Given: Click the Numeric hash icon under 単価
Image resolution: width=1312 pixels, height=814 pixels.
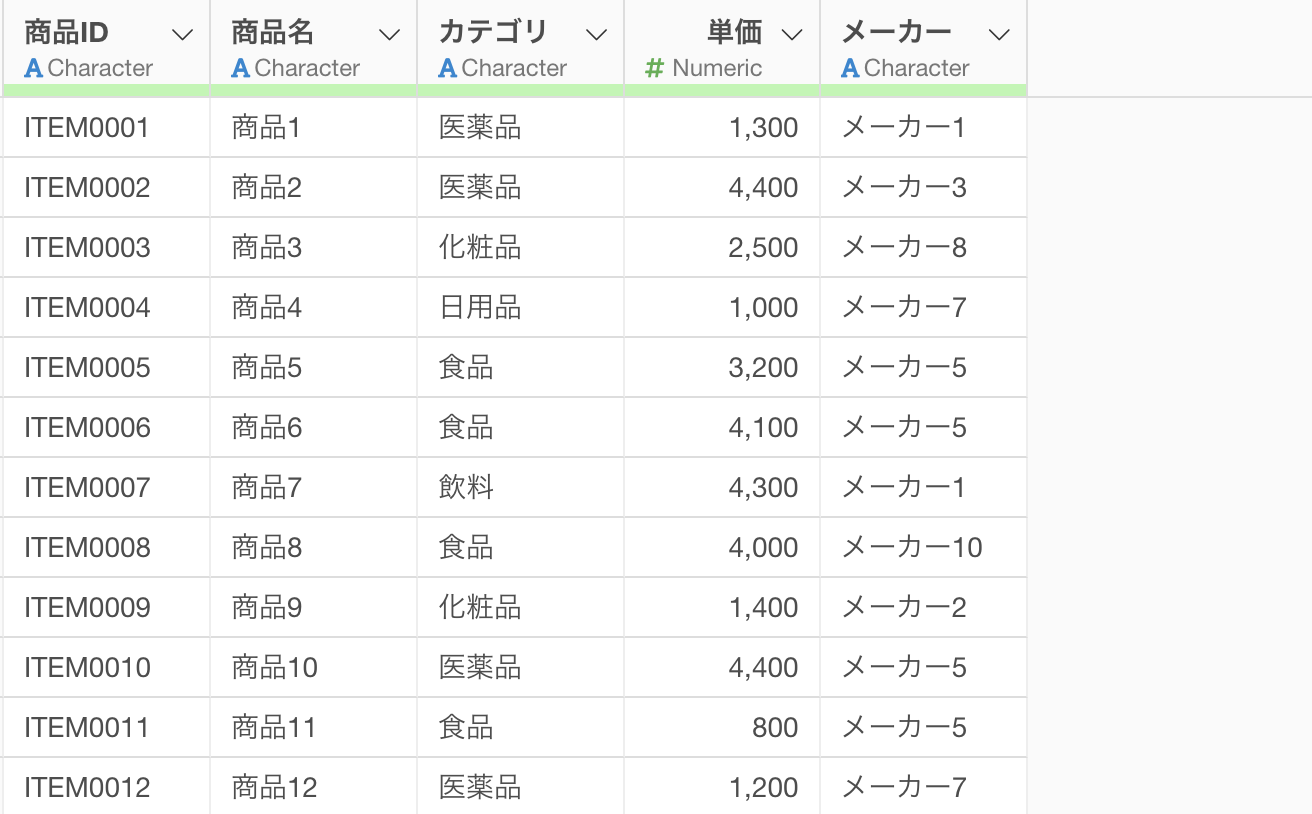Looking at the screenshot, I should pos(655,68).
